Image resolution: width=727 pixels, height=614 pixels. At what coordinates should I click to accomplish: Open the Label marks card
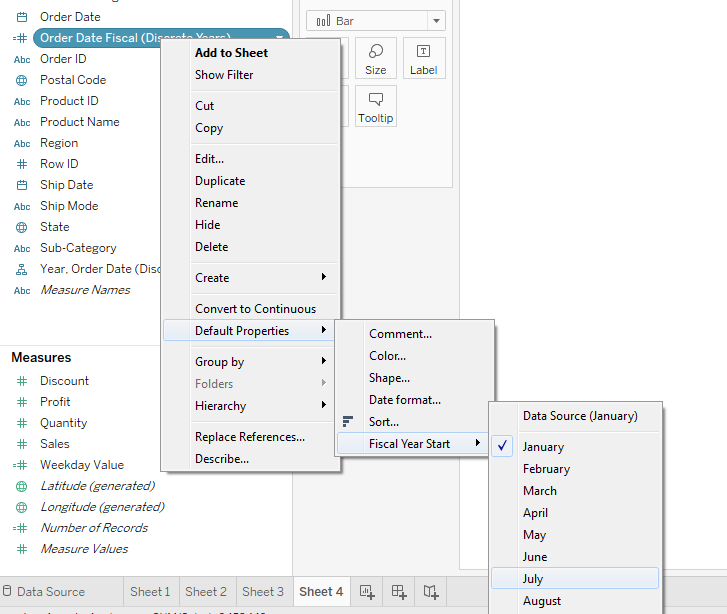pos(423,58)
